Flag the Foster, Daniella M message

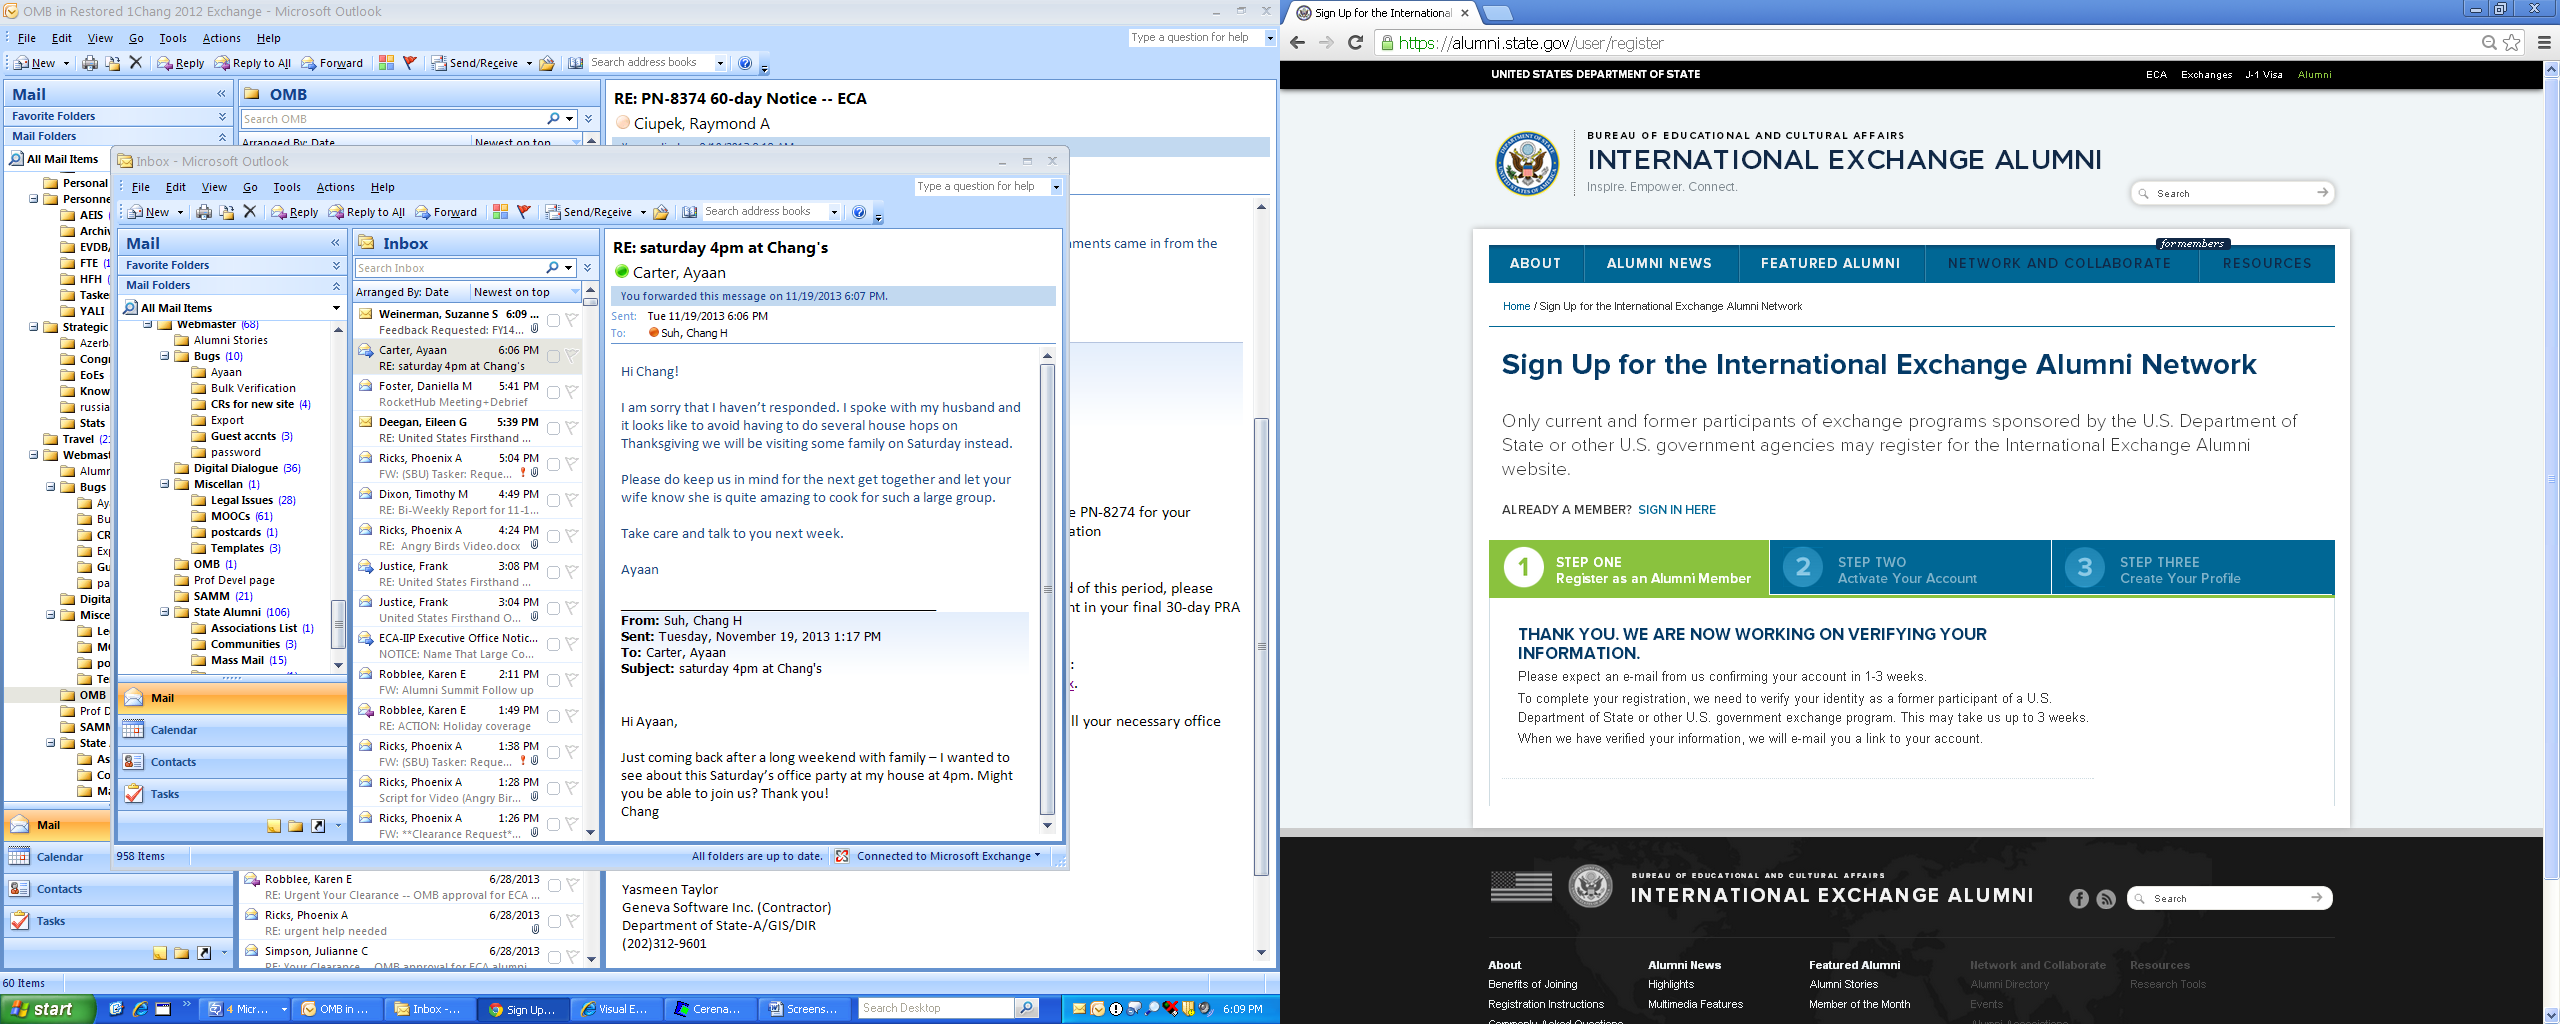[x=571, y=392]
